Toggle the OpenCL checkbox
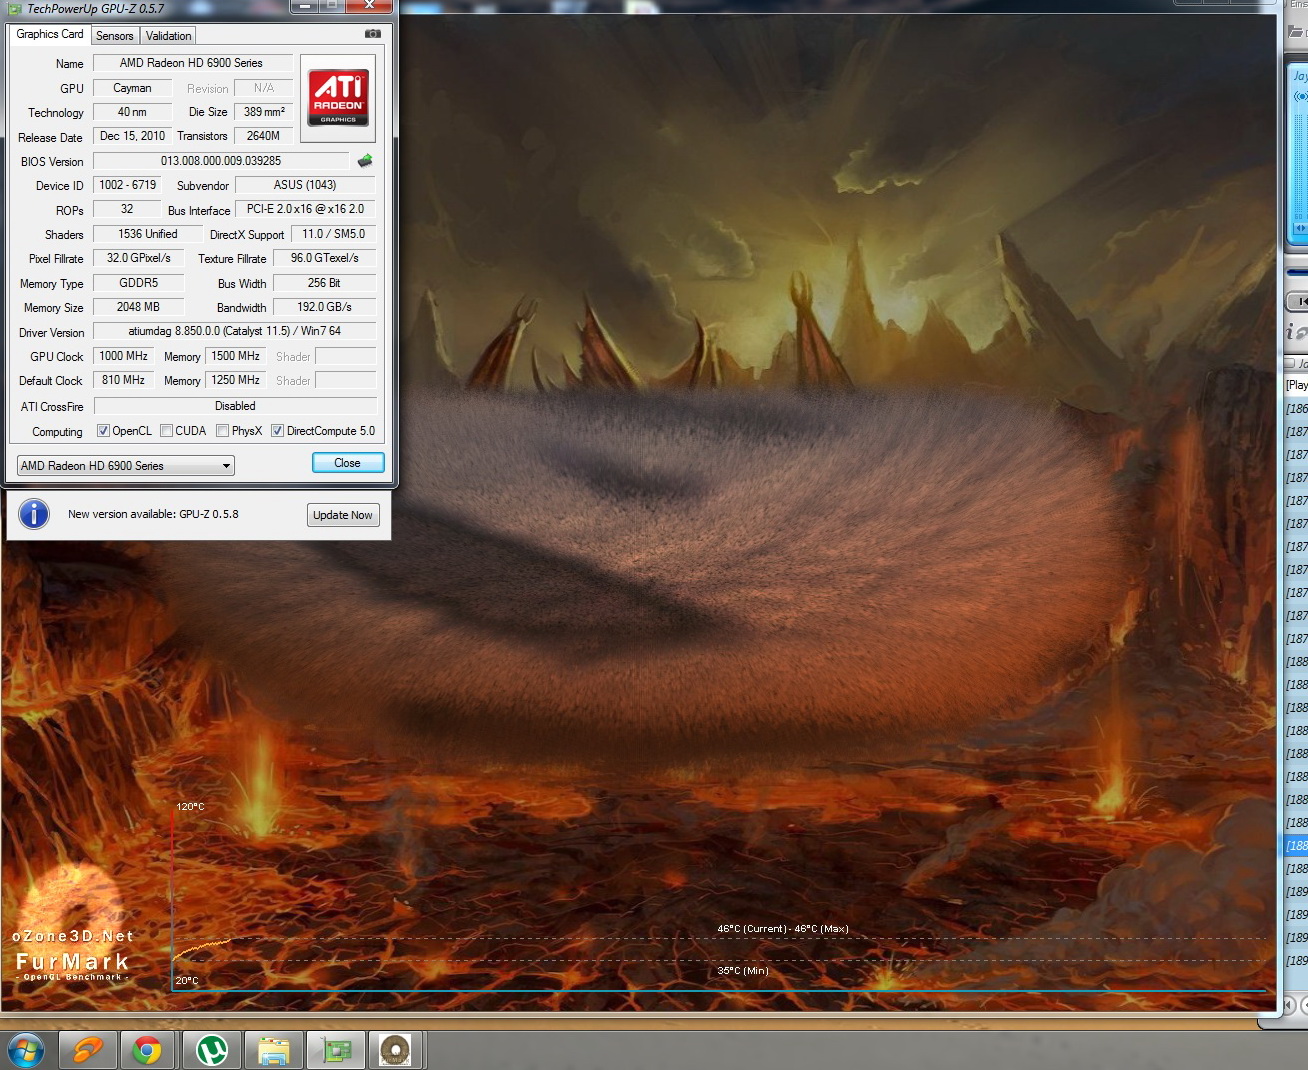1308x1070 pixels. pos(103,431)
